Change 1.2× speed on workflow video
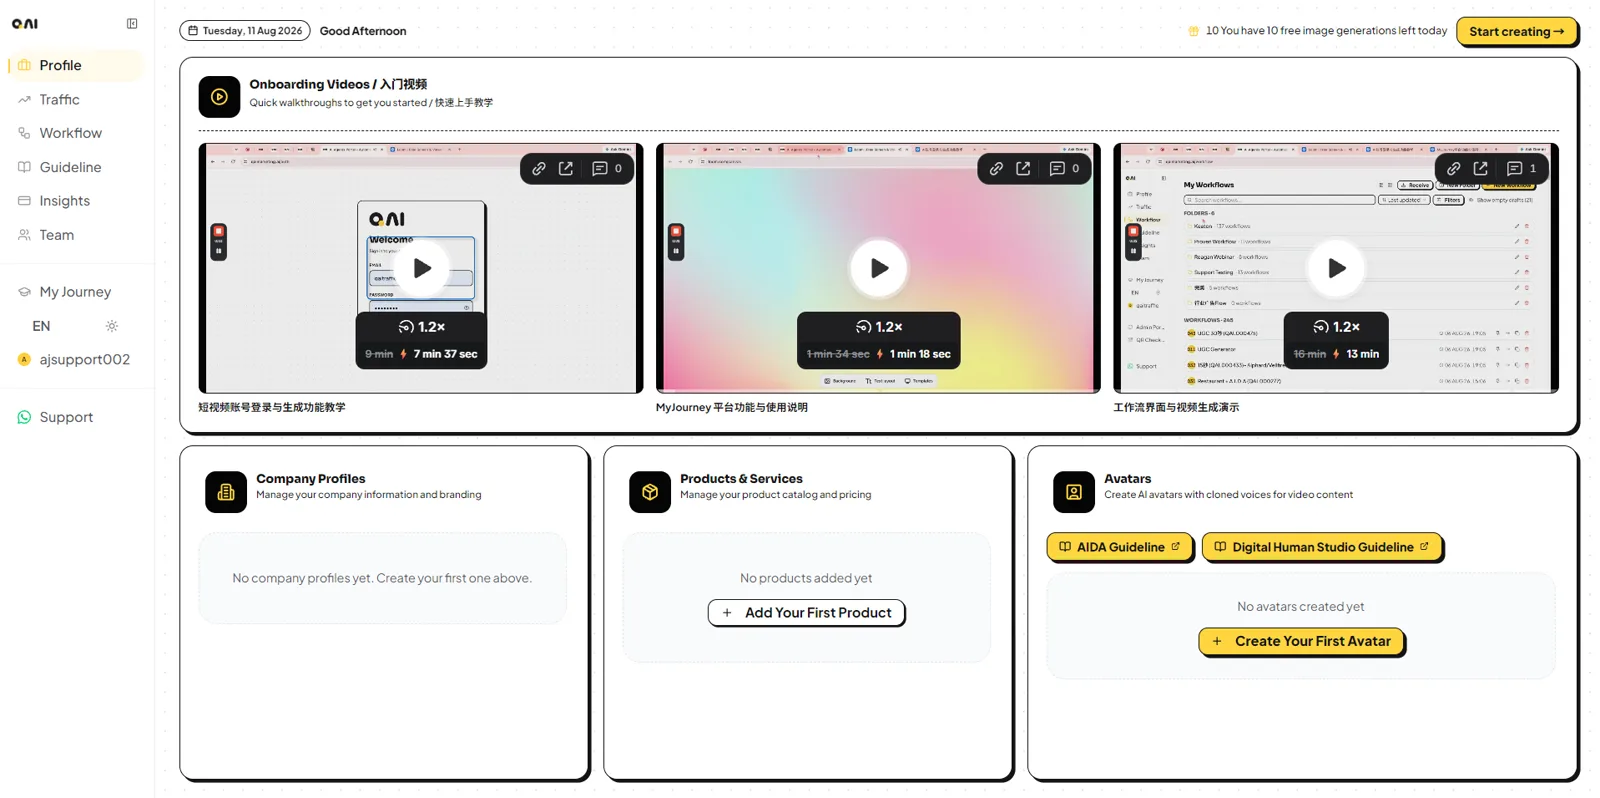 [1336, 327]
